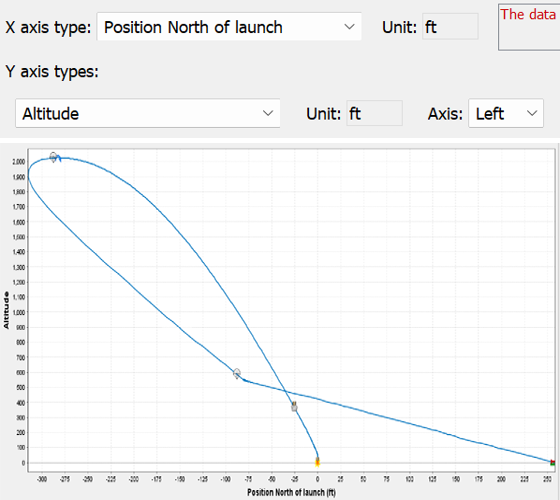Click the motor burnout marker on ascent curve
This screenshot has height=500, width=560.
pyautogui.click(x=294, y=407)
